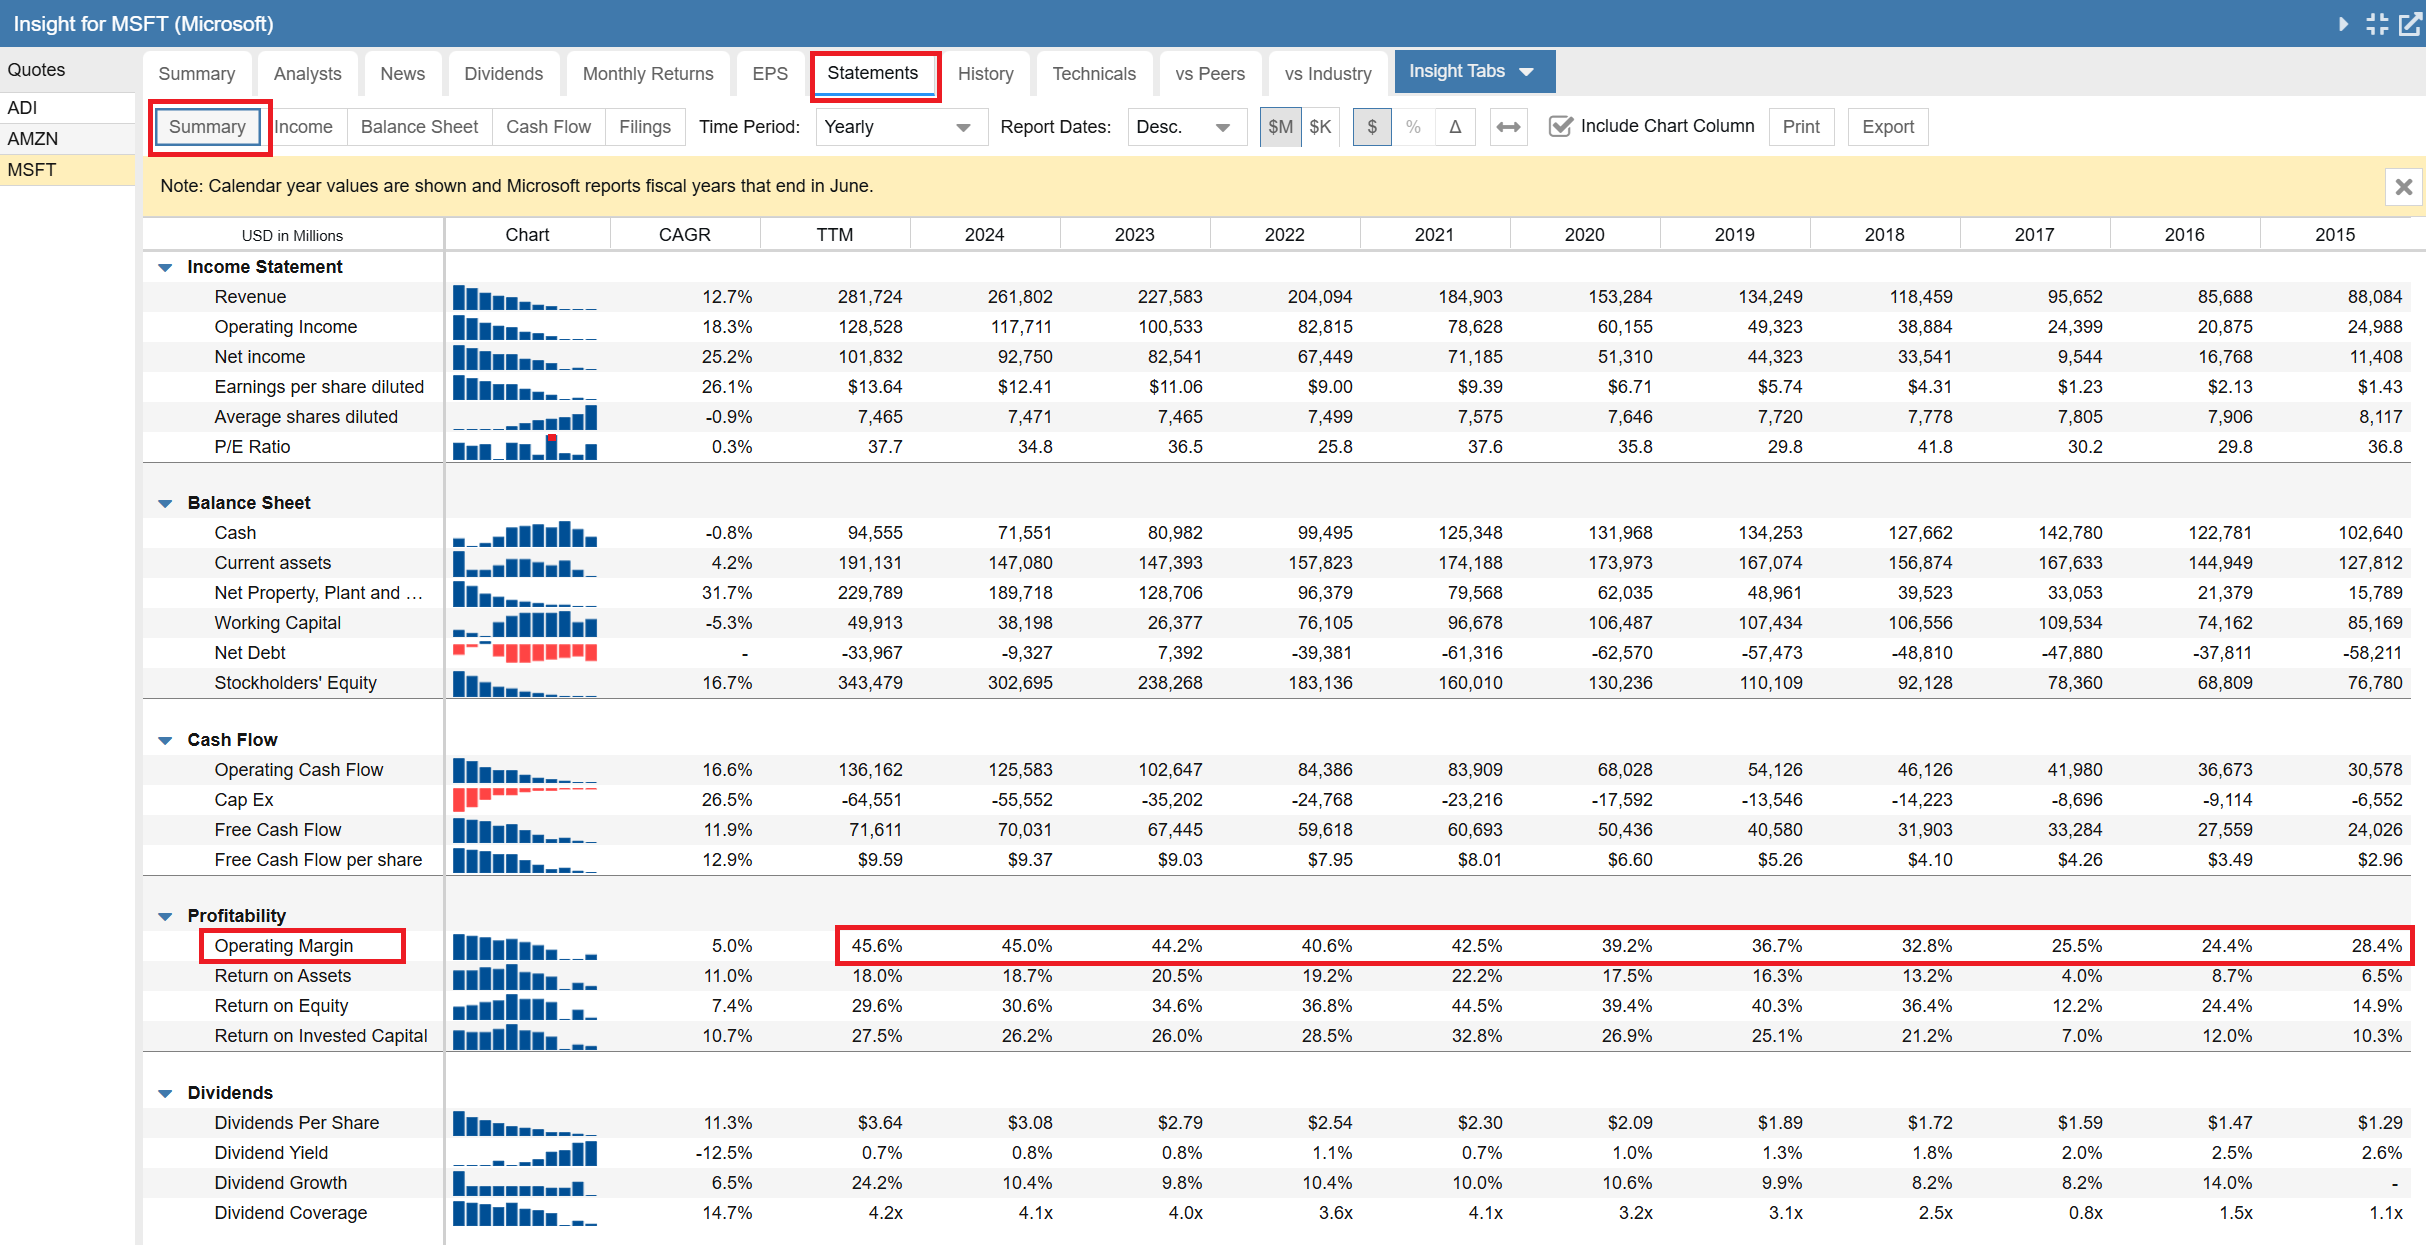The image size is (2426, 1245).
Task: Switch to the Technicals tab
Action: tap(1093, 74)
